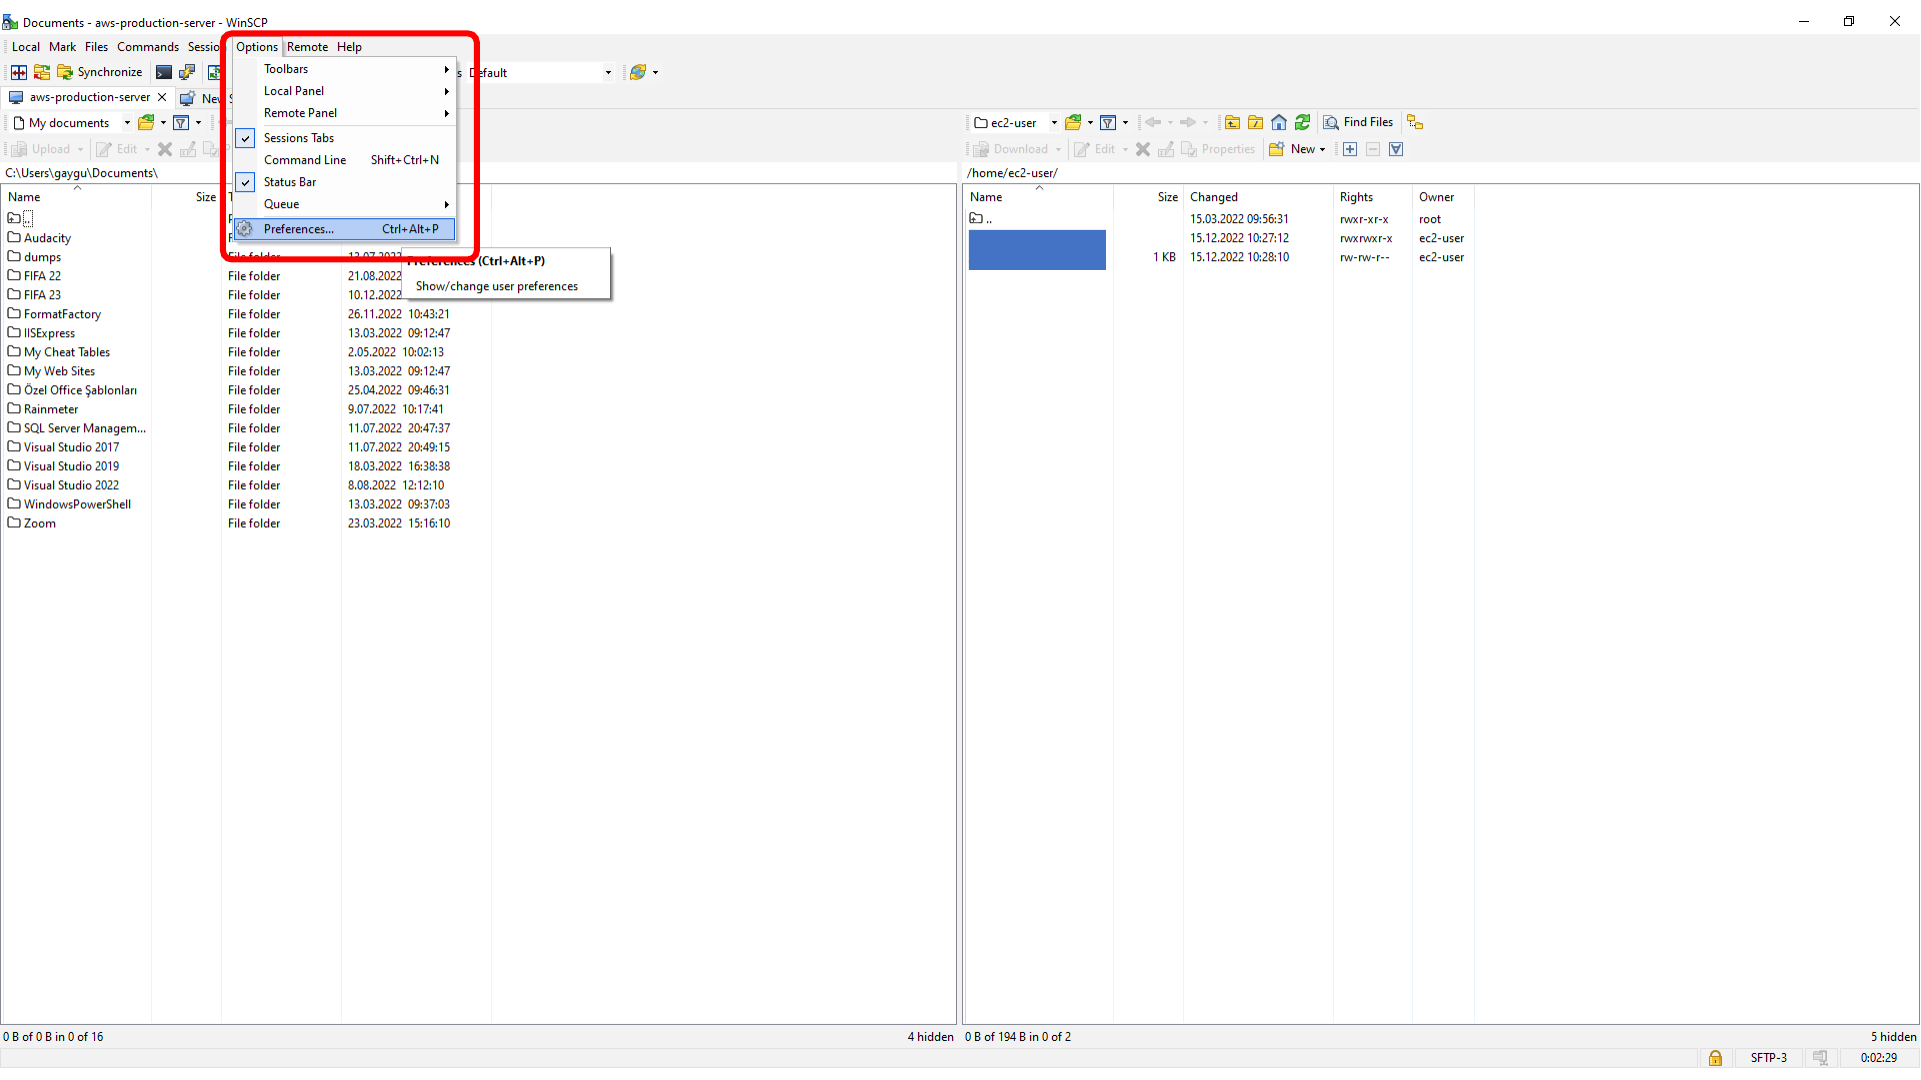Click the remote delete X icon

(1143, 149)
